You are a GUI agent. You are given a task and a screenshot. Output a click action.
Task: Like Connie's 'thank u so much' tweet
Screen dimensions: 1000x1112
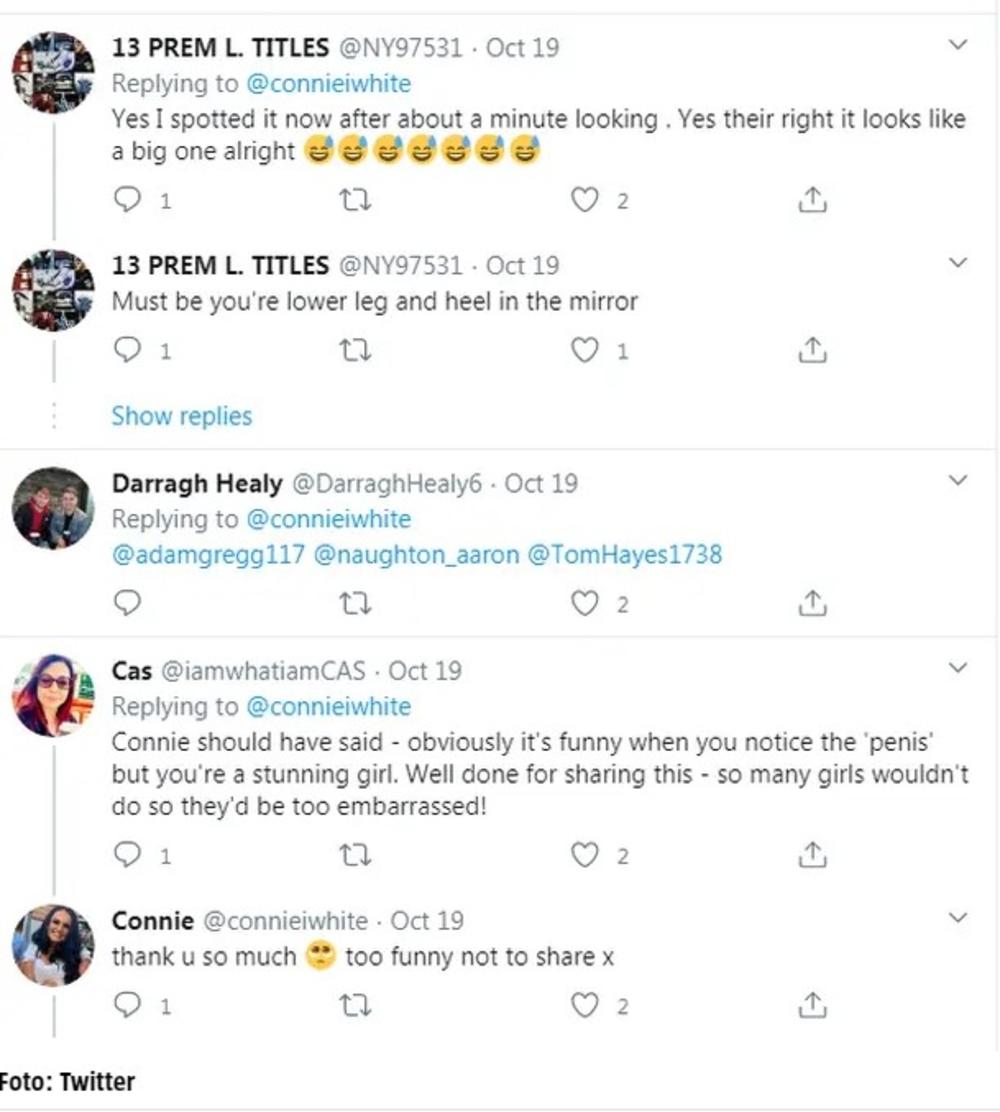584,1006
